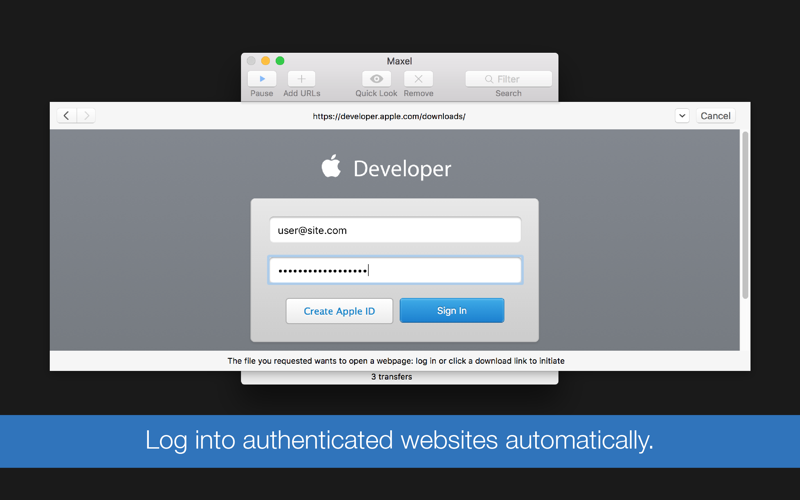Click the "file you requested" message text
Viewport: 800px width, 500px height.
coord(396,361)
